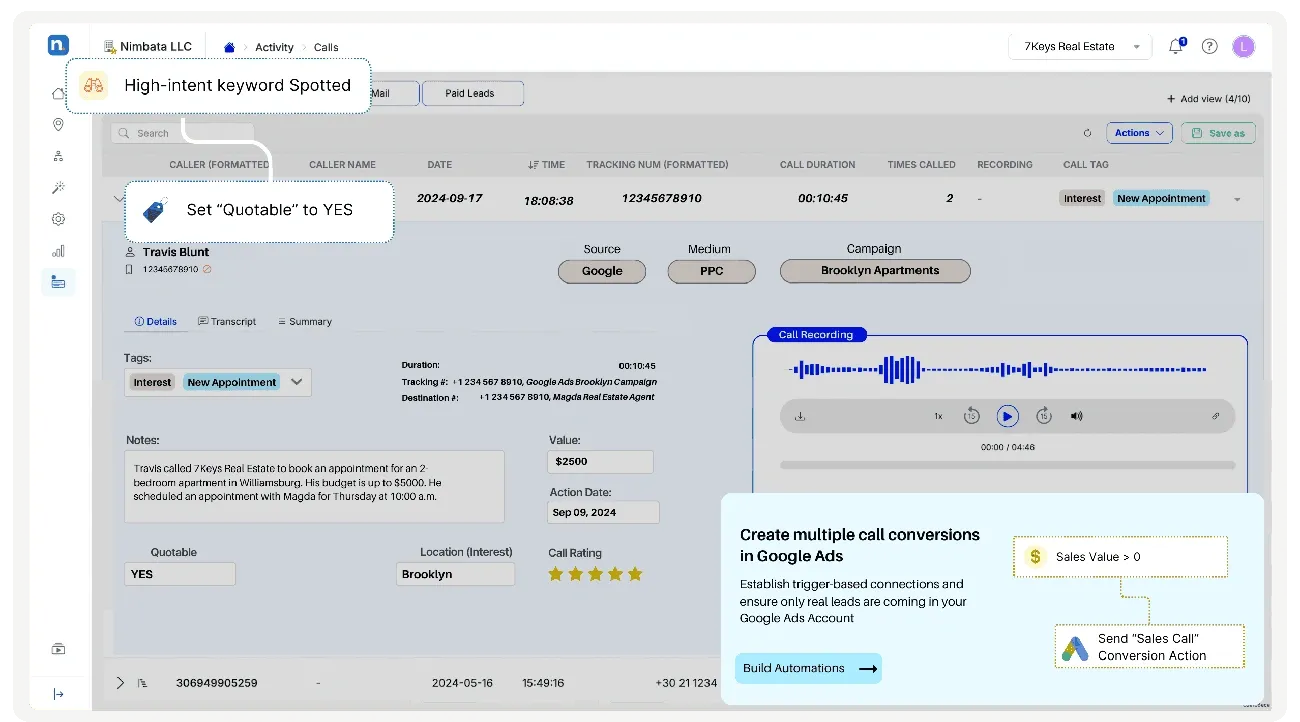Open the user avatar labeled L
Screen dimensions: 1300x722
[1243, 46]
